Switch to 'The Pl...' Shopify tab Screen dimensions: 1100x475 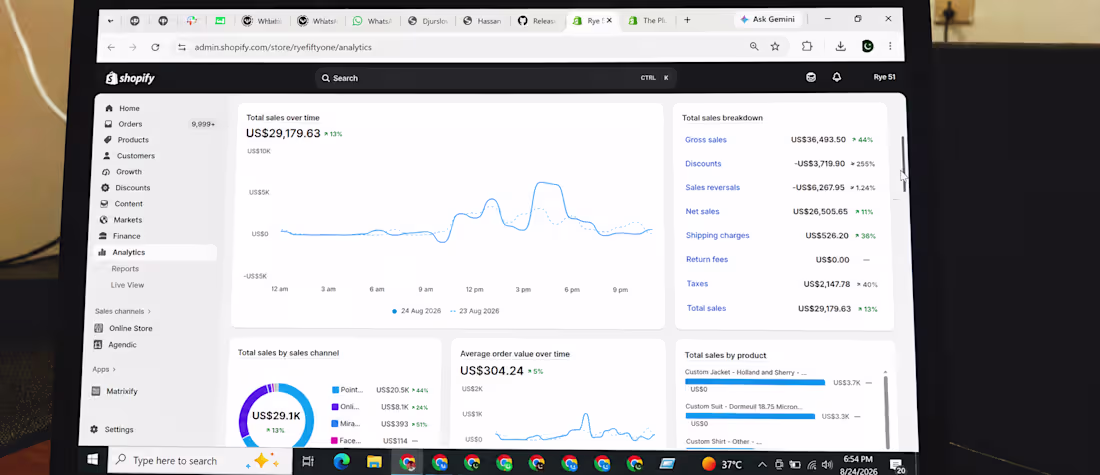[648, 21]
